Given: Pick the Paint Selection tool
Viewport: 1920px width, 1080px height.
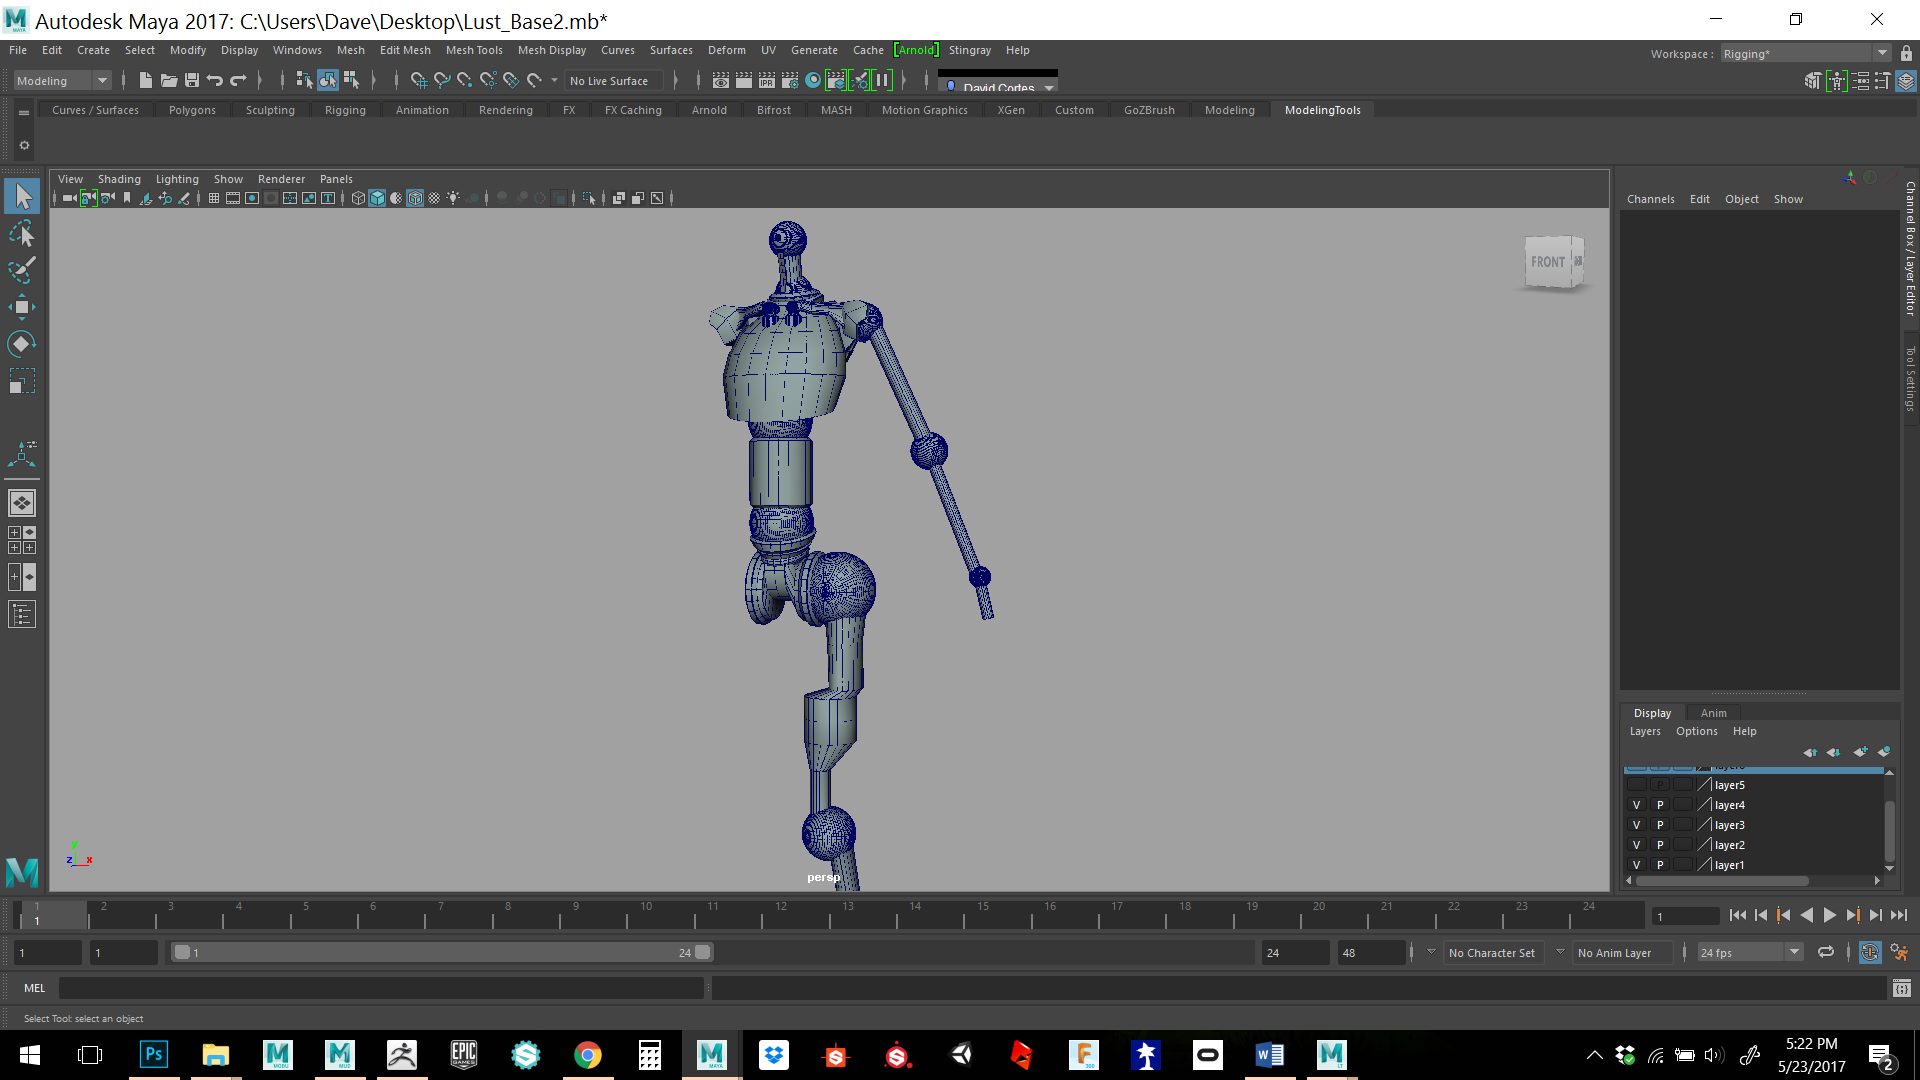Looking at the screenshot, I should pos(22,270).
